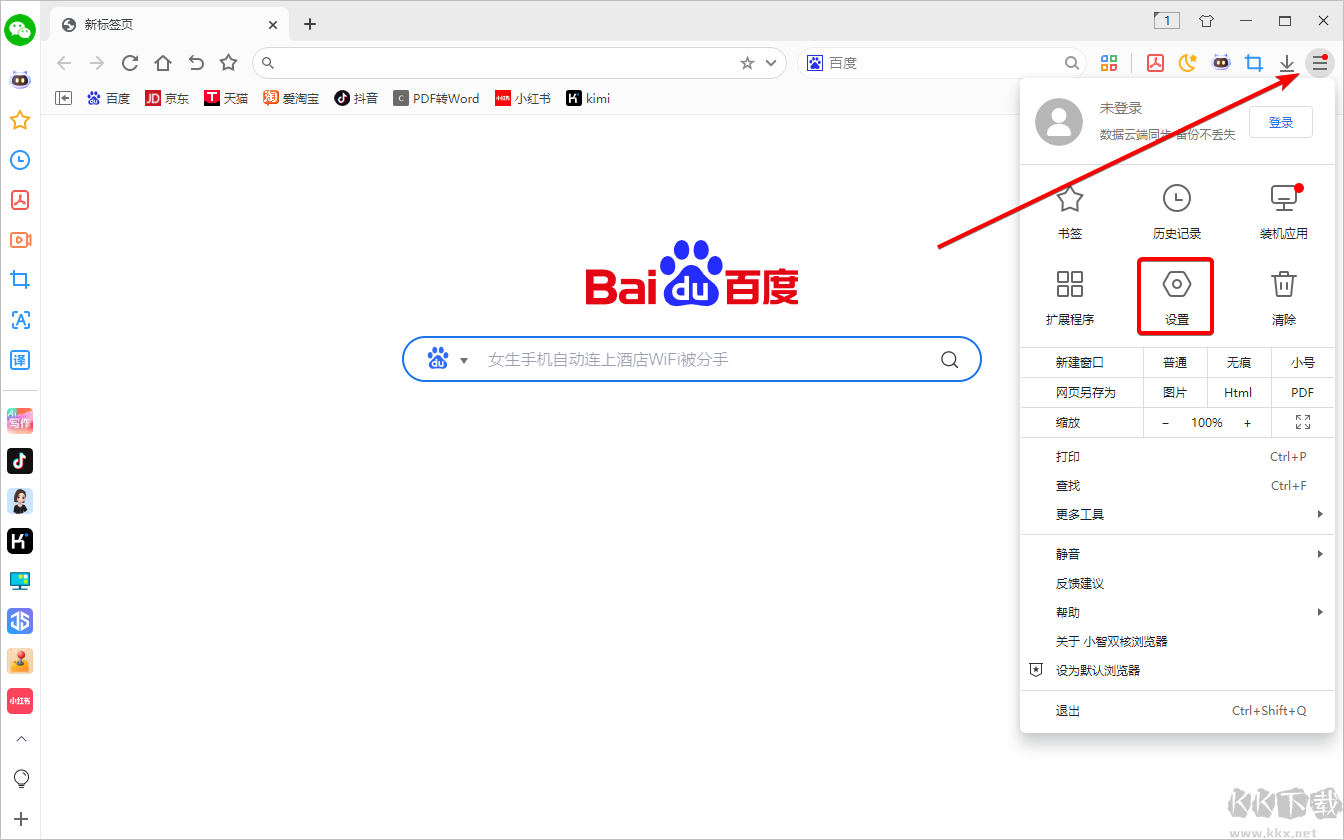Open browsing history via sidebar clock icon
The image size is (1344, 840).
tap(20, 160)
